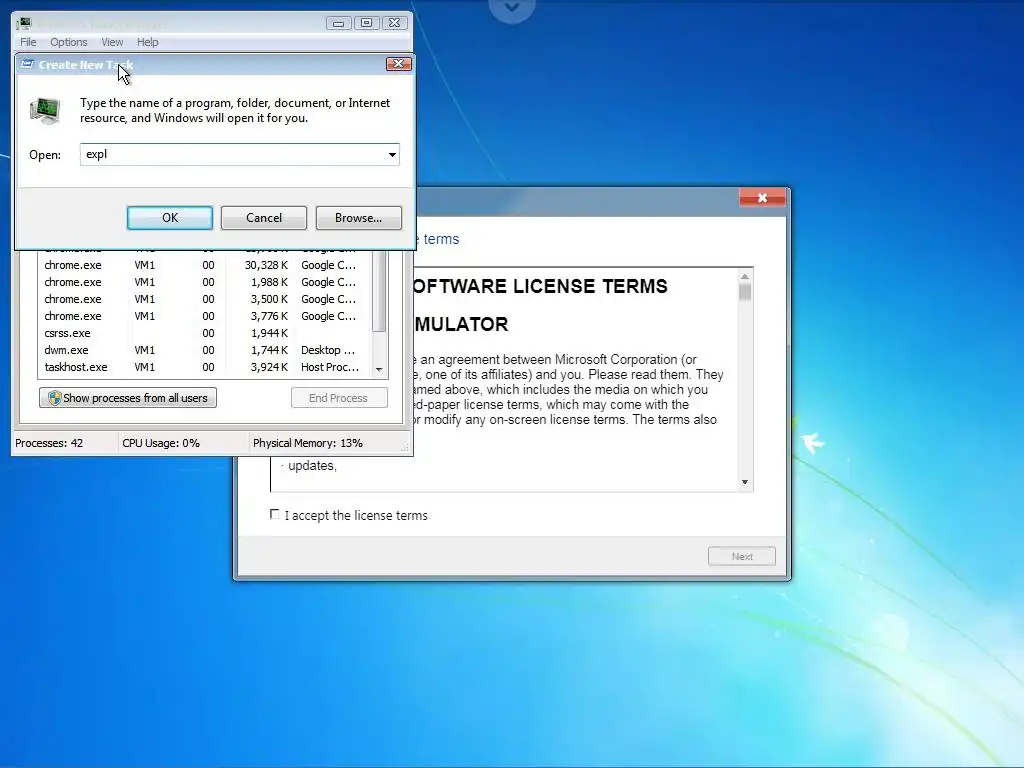This screenshot has height=768, width=1024.
Task: Close the Create New Task dialog
Action: coord(398,63)
